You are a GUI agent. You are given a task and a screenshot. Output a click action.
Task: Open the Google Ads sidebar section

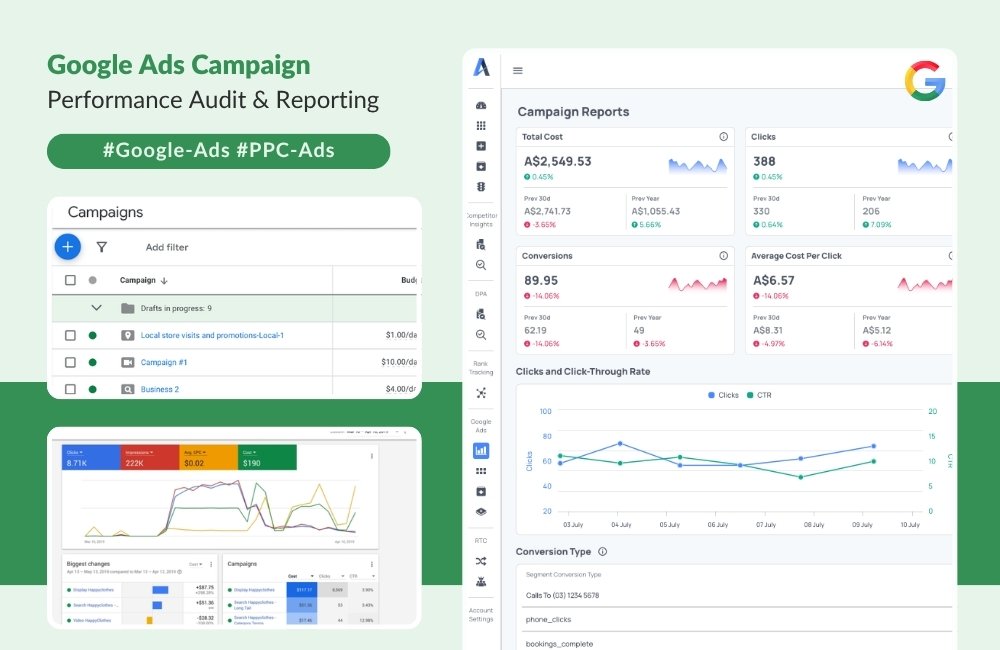click(481, 426)
